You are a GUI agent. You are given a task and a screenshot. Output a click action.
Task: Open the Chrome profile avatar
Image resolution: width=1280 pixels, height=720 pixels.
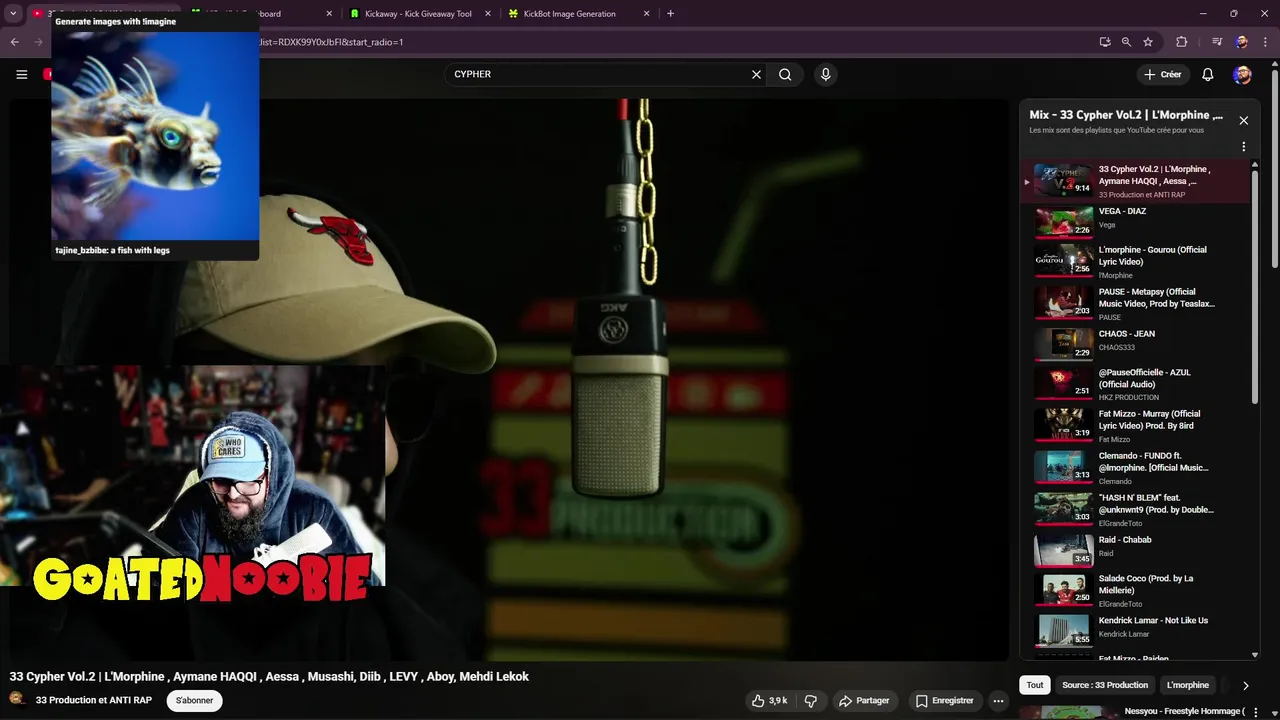point(1241,42)
